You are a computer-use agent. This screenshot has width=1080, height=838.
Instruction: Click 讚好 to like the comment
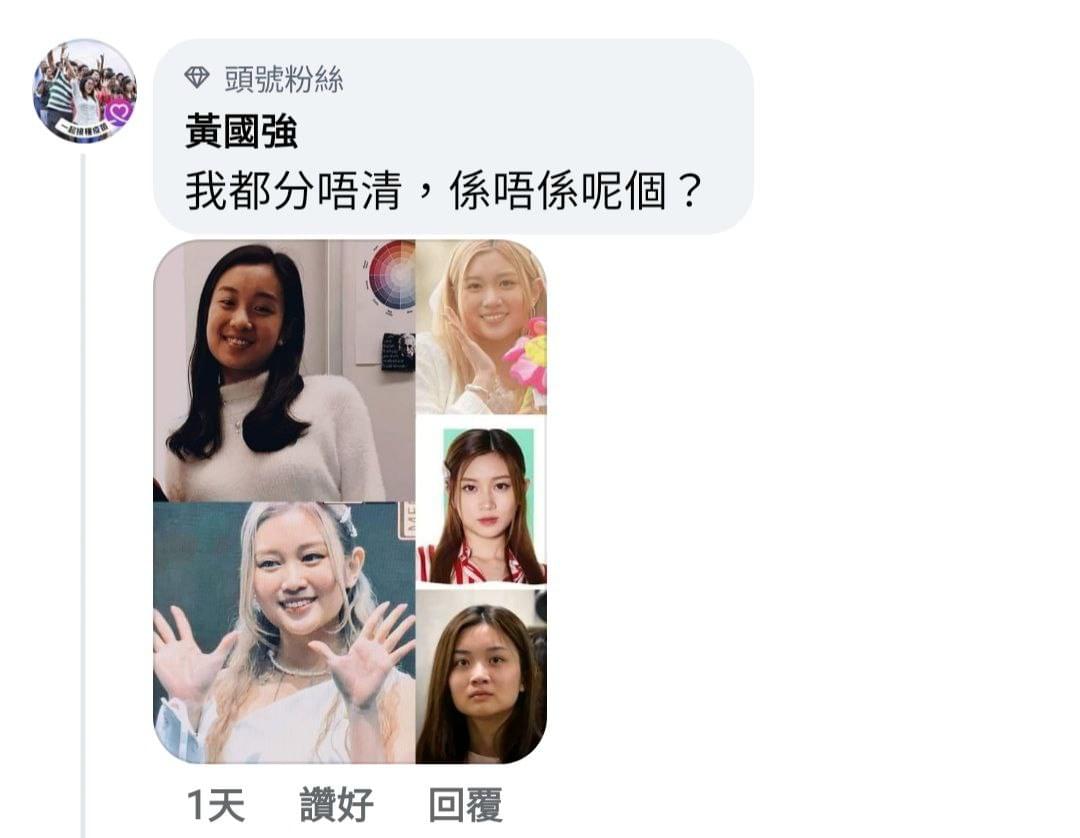pos(336,804)
